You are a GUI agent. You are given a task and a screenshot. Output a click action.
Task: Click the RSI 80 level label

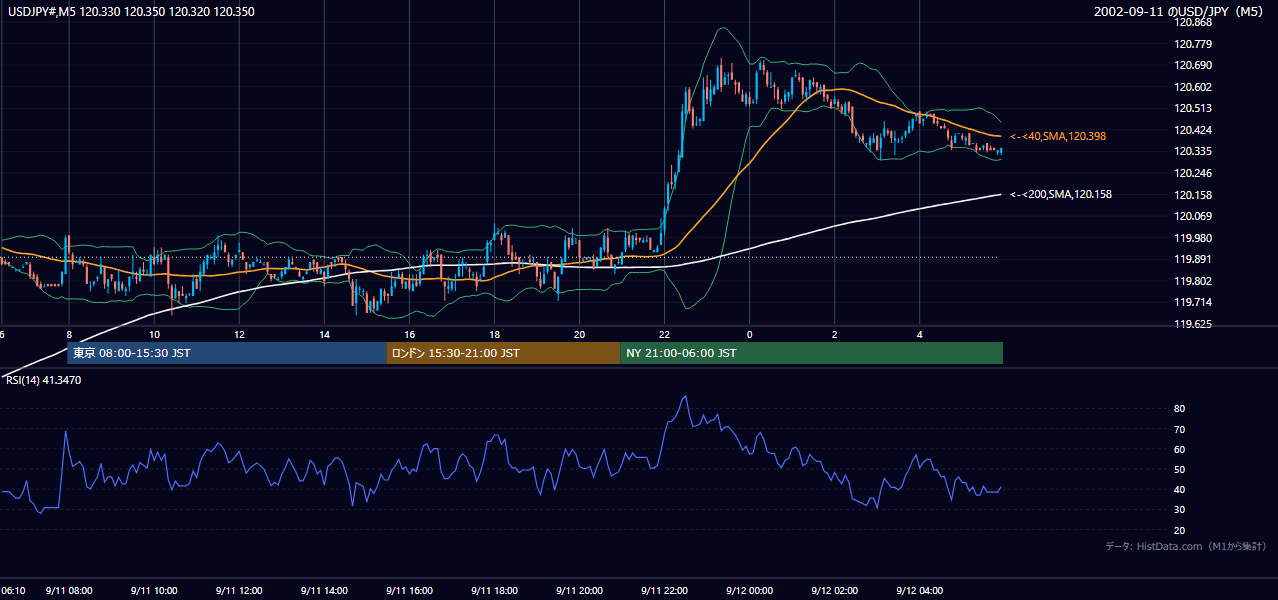[x=1179, y=409]
